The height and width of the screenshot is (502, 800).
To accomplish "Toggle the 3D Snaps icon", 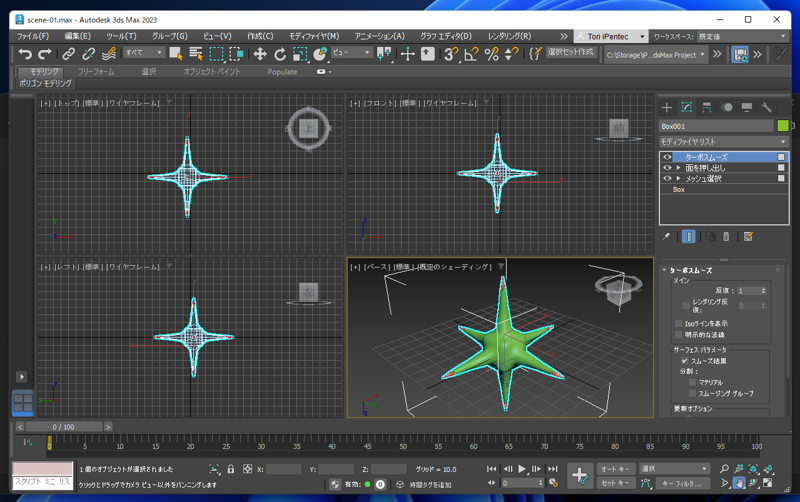I will 451,54.
